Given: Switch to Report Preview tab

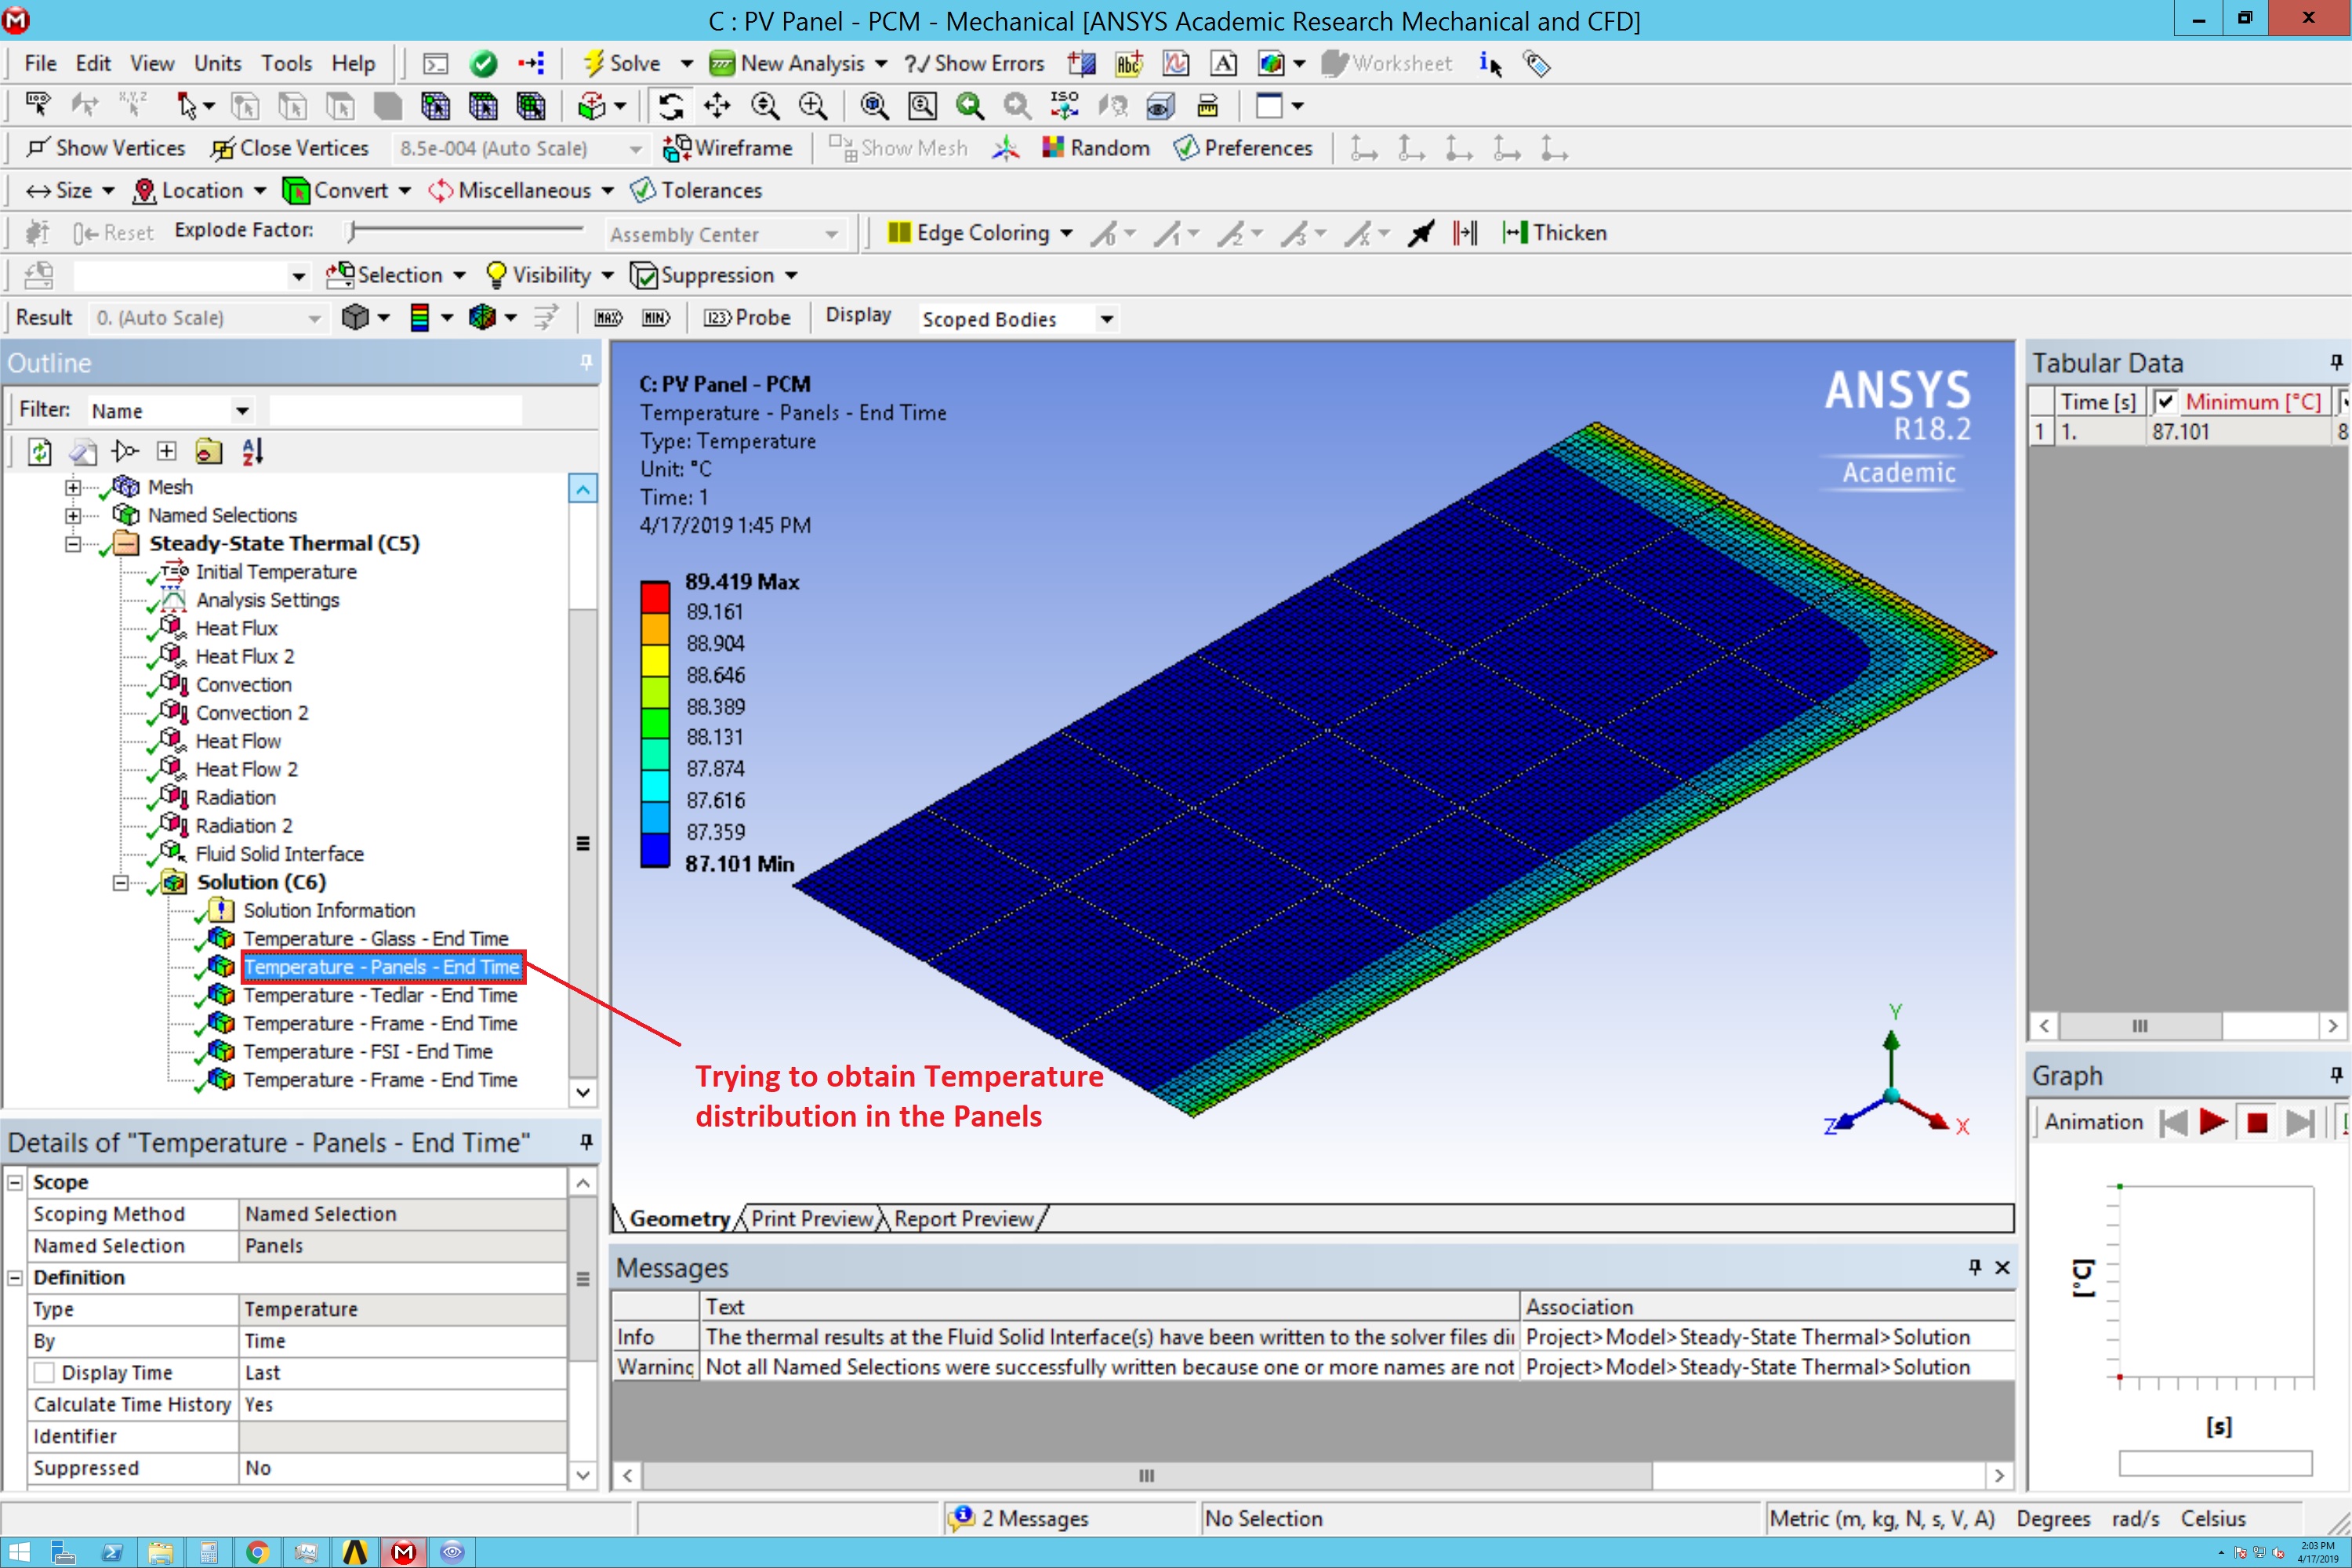Looking at the screenshot, I should pyautogui.click(x=964, y=1218).
